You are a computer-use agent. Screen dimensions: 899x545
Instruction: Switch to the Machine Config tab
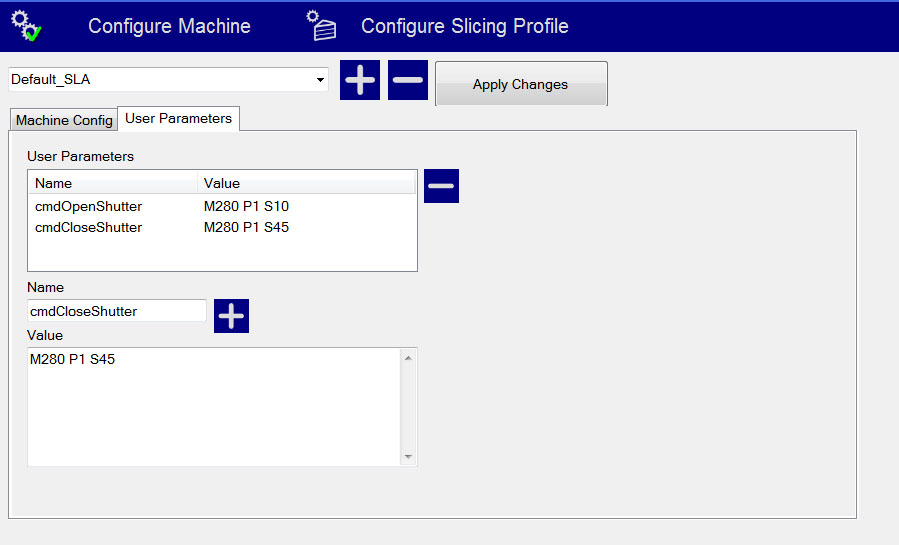[64, 120]
